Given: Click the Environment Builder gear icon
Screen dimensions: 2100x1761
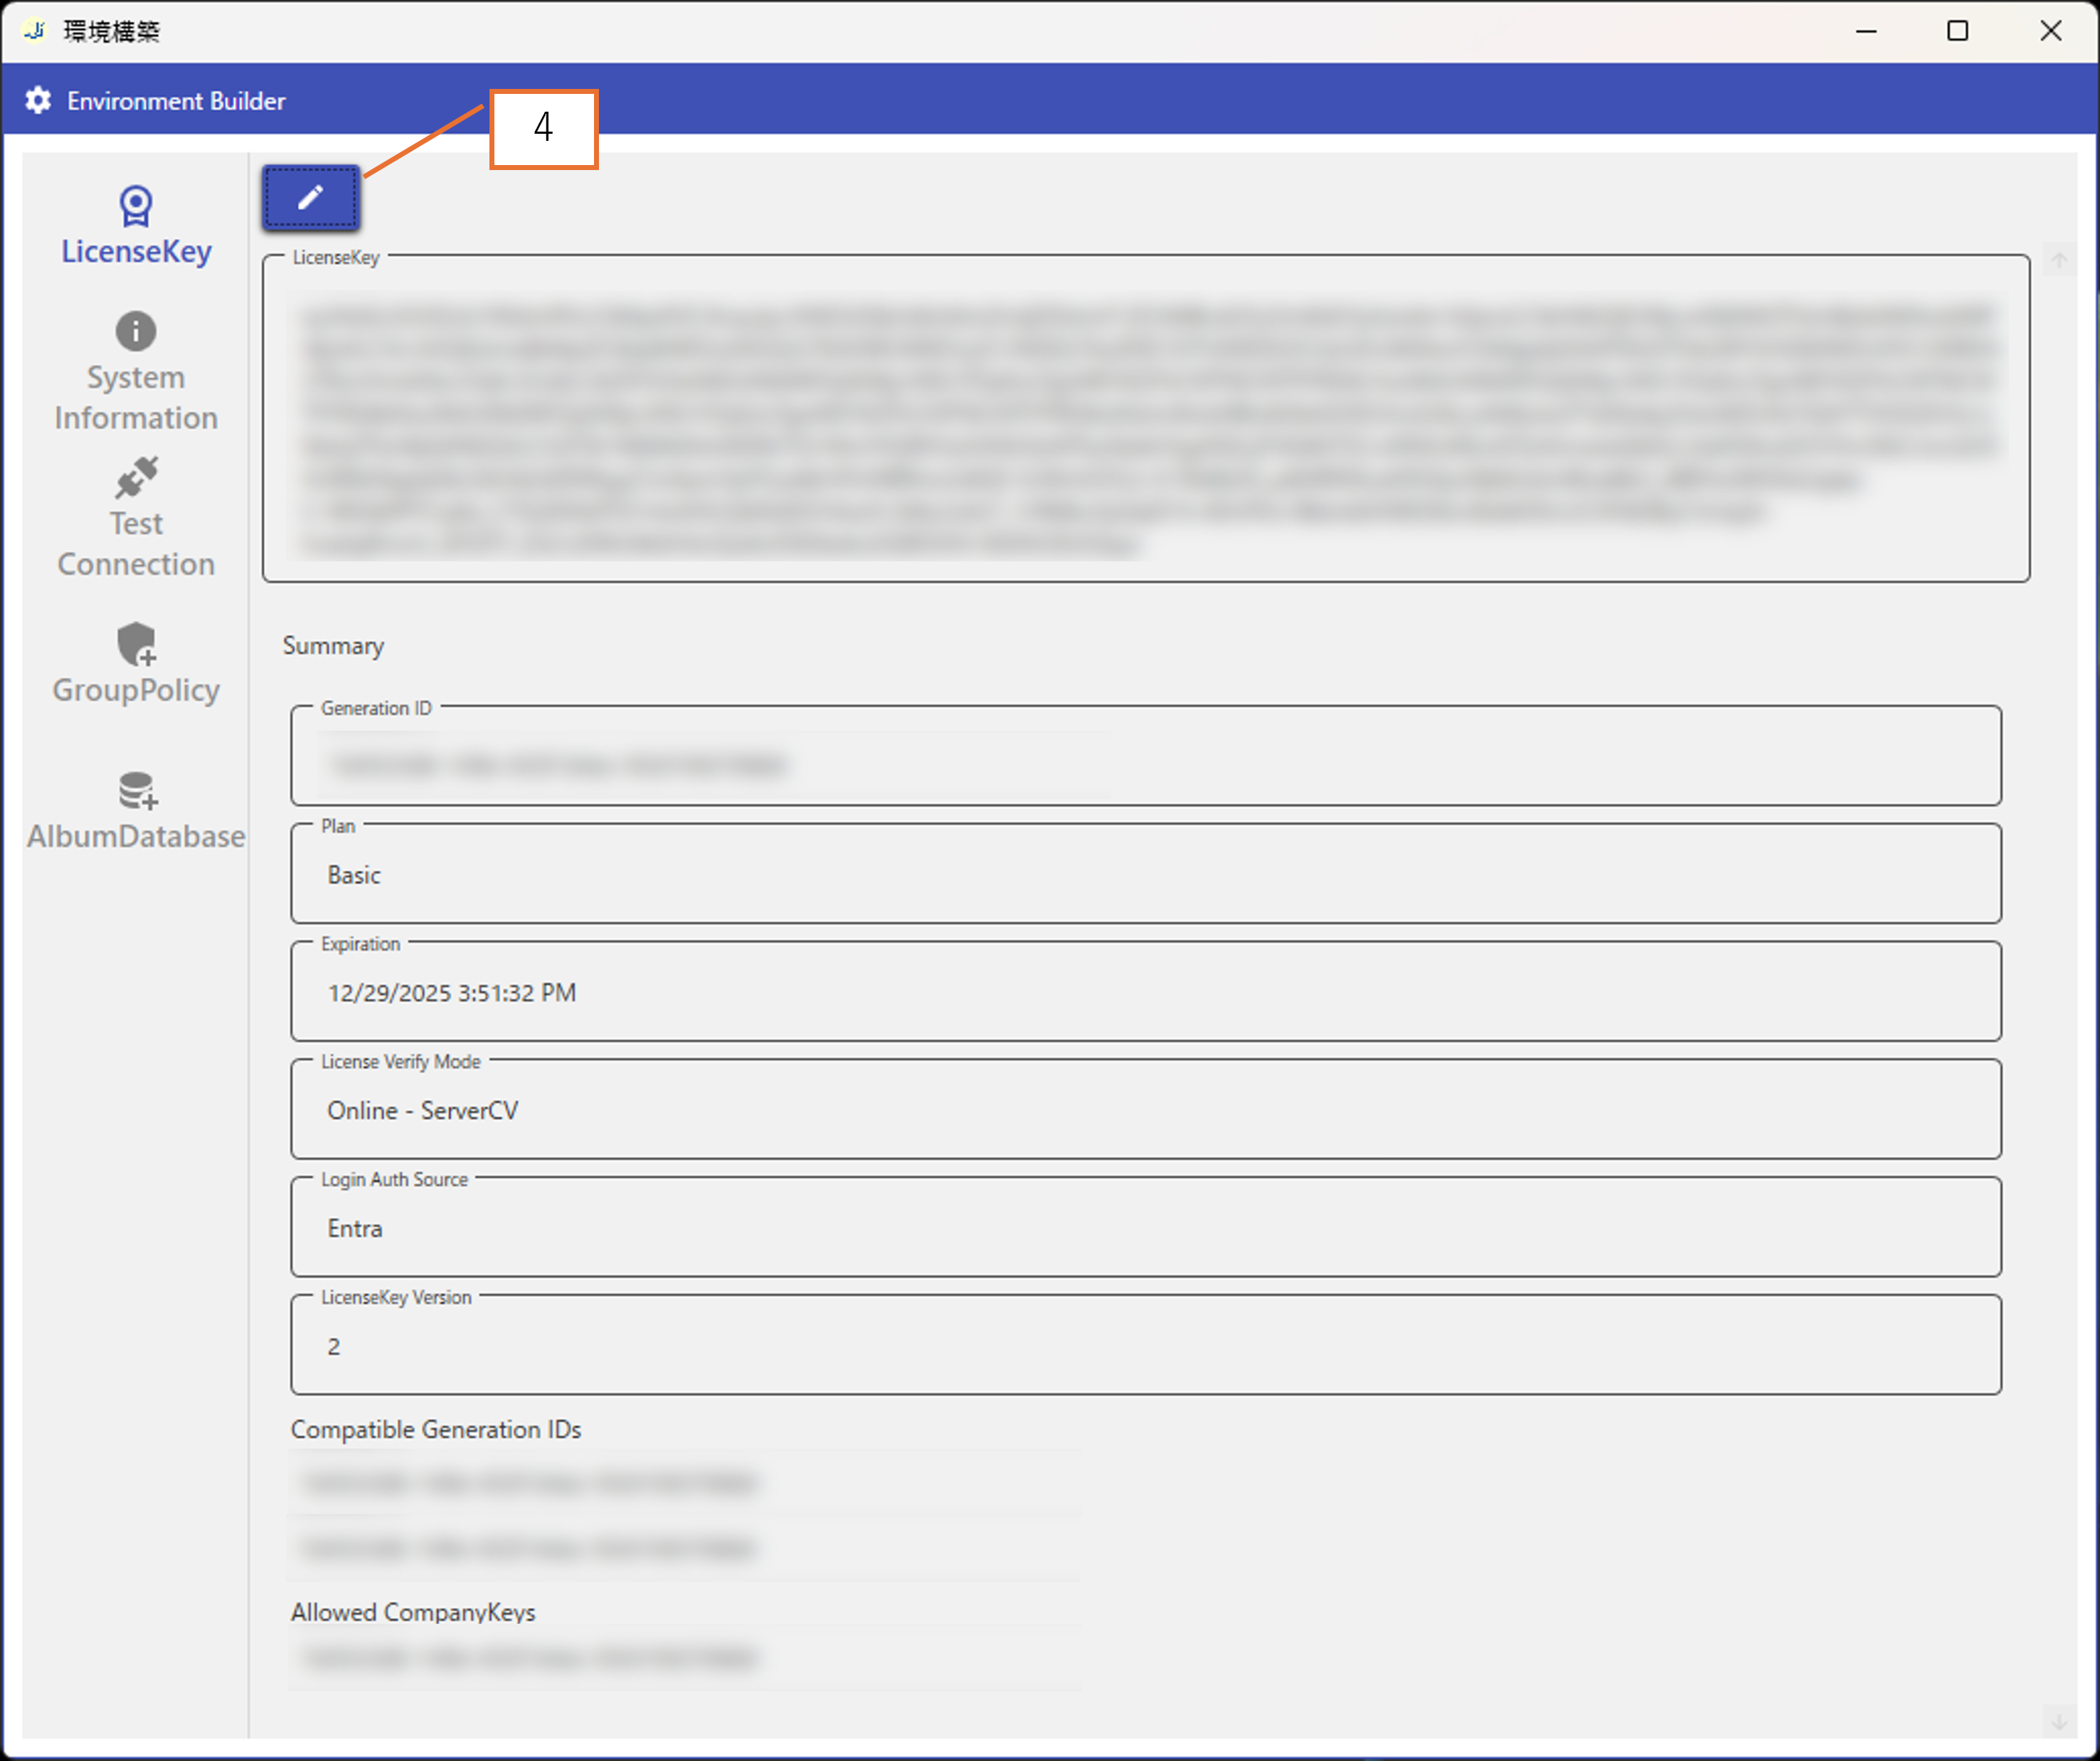Looking at the screenshot, I should pyautogui.click(x=38, y=100).
